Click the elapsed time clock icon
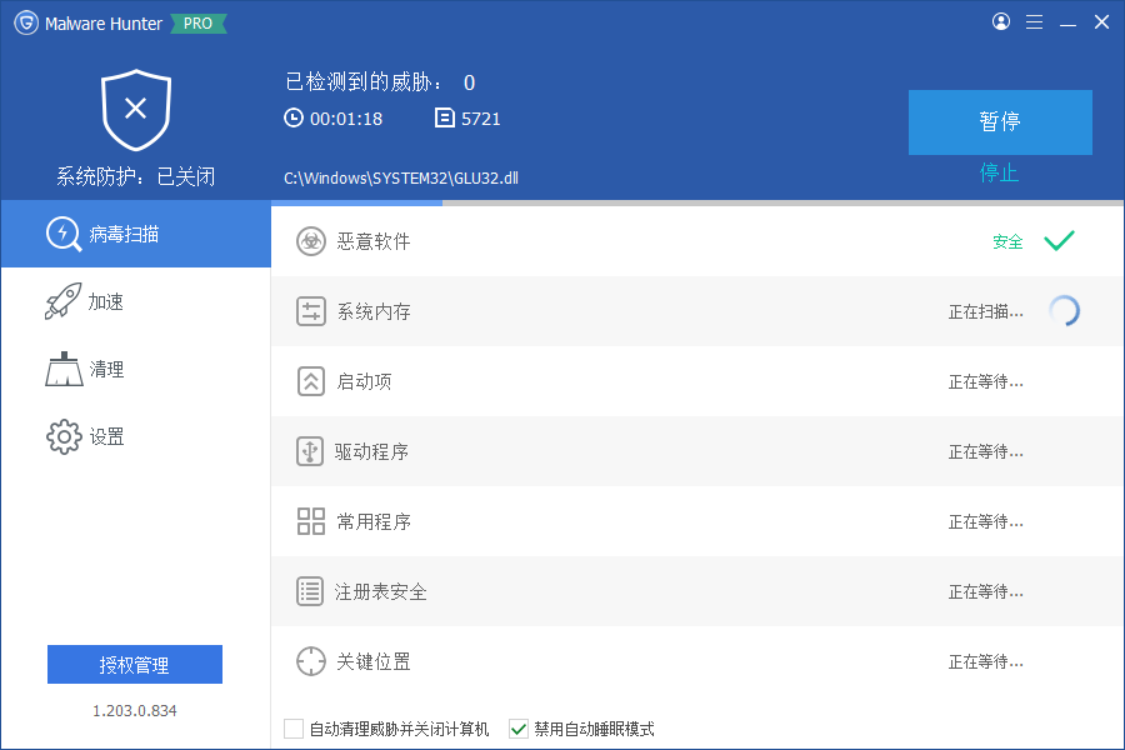Image resolution: width=1125 pixels, height=750 pixels. click(293, 118)
